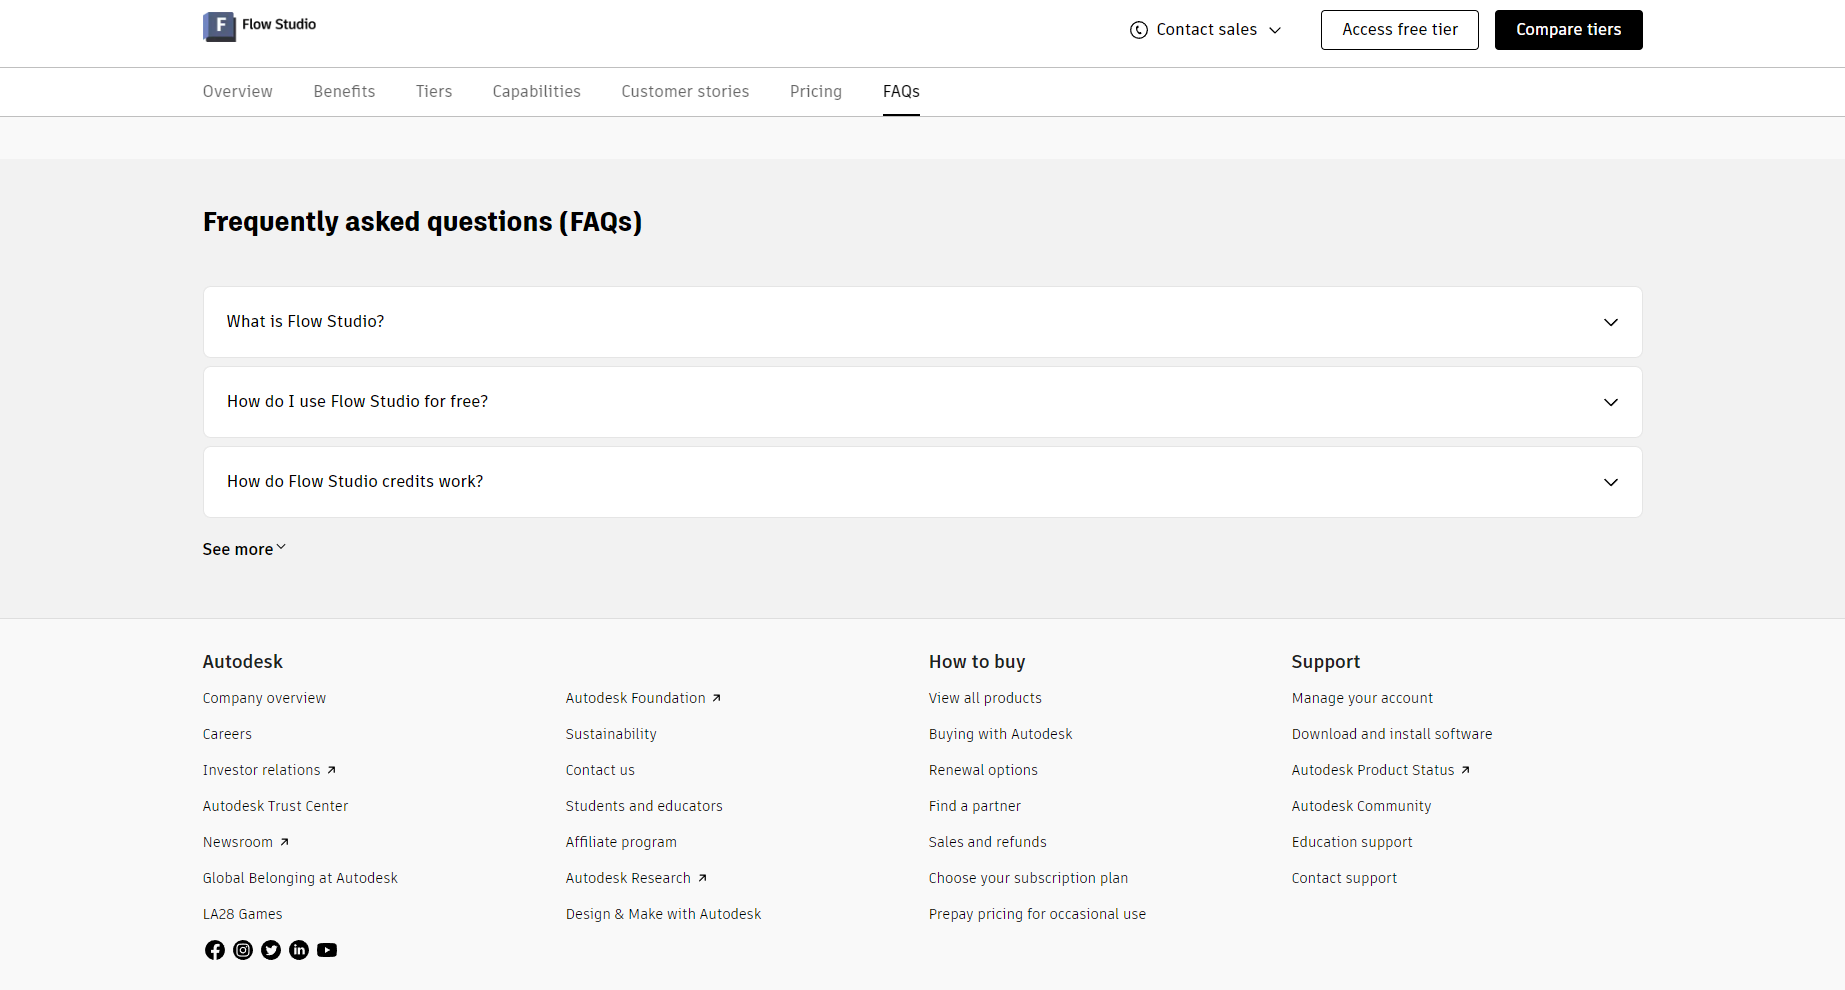Click external arrow icon beside Autodesk Research
The width and height of the screenshot is (1845, 990).
click(702, 878)
